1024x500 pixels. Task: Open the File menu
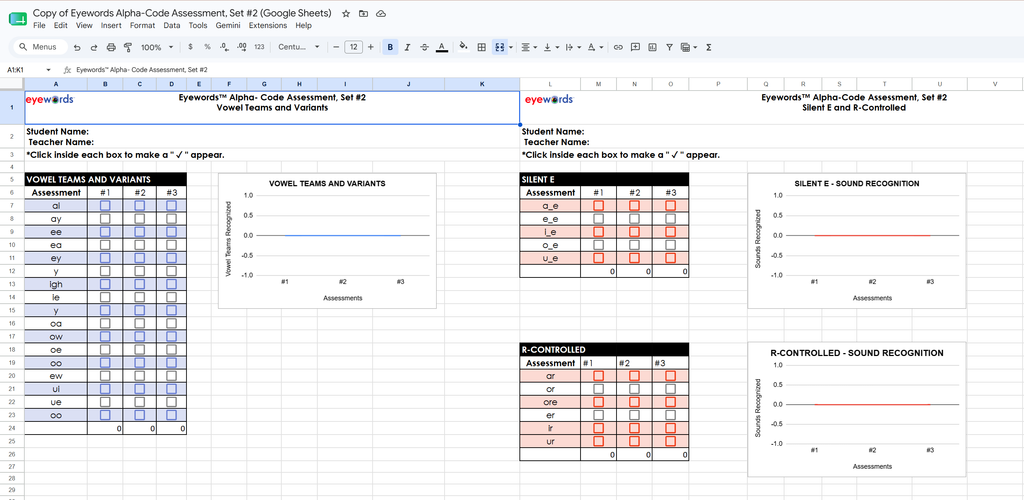39,25
